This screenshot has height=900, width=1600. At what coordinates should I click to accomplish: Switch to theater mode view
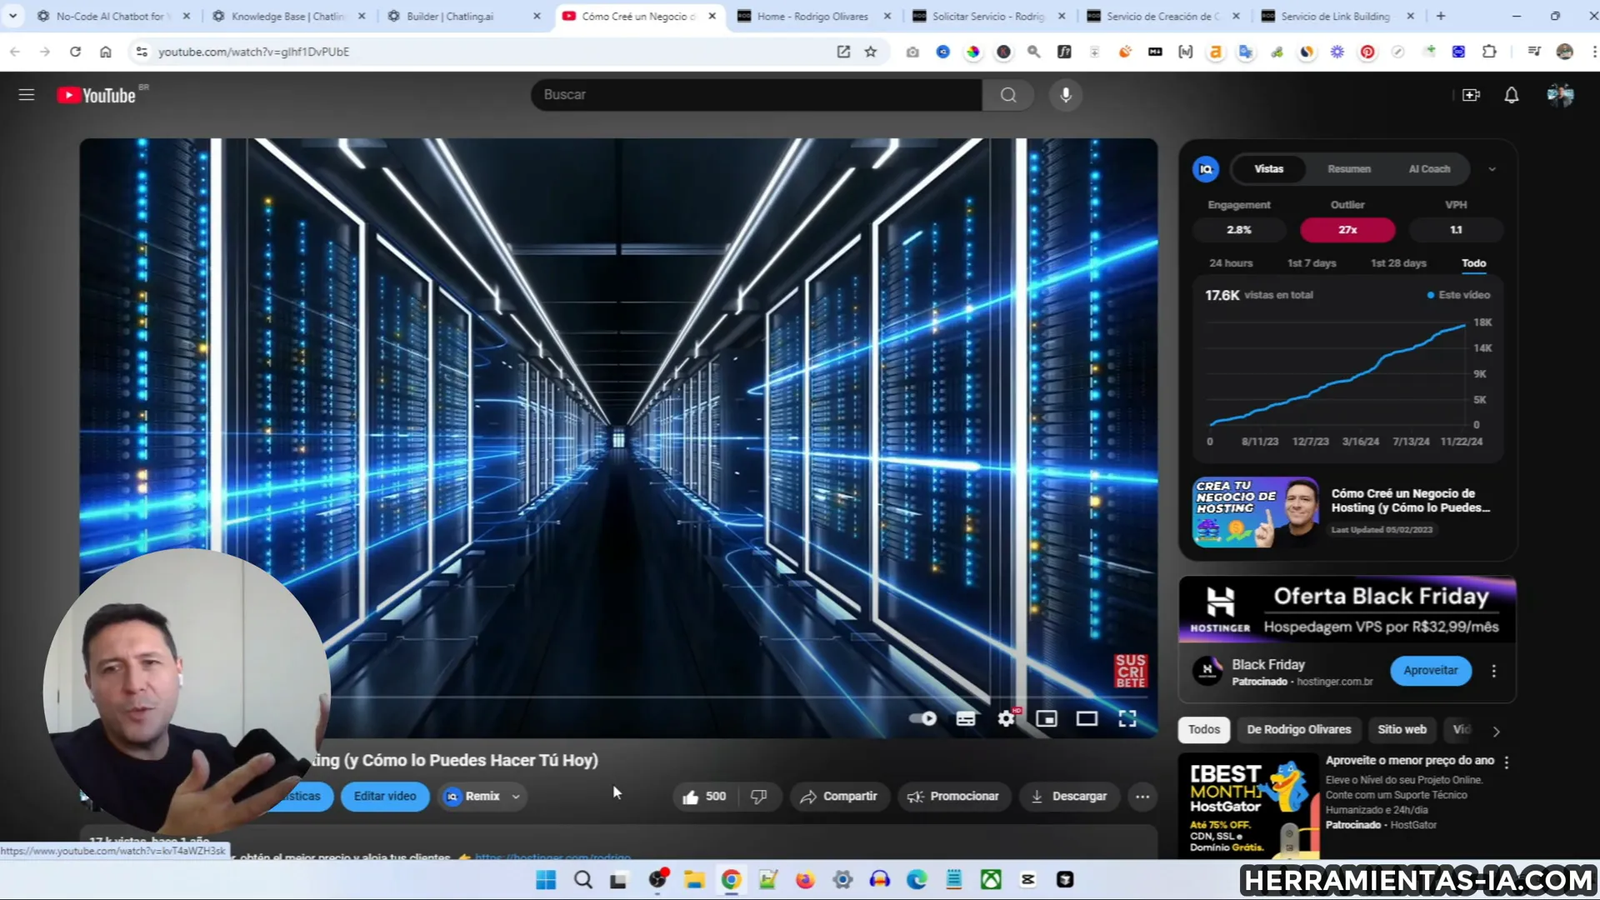coord(1086,719)
